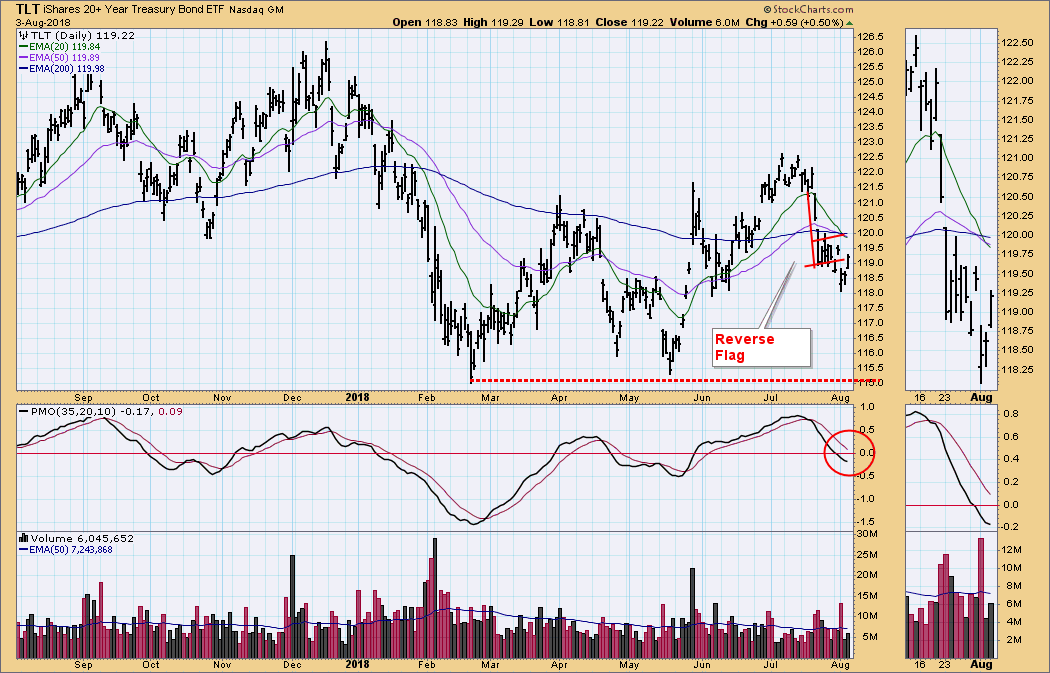Click the green up-arrow change indicator

pos(850,23)
